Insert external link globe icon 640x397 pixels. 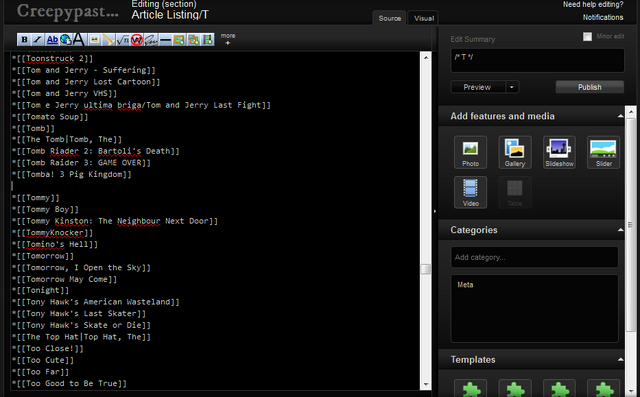coord(65,40)
